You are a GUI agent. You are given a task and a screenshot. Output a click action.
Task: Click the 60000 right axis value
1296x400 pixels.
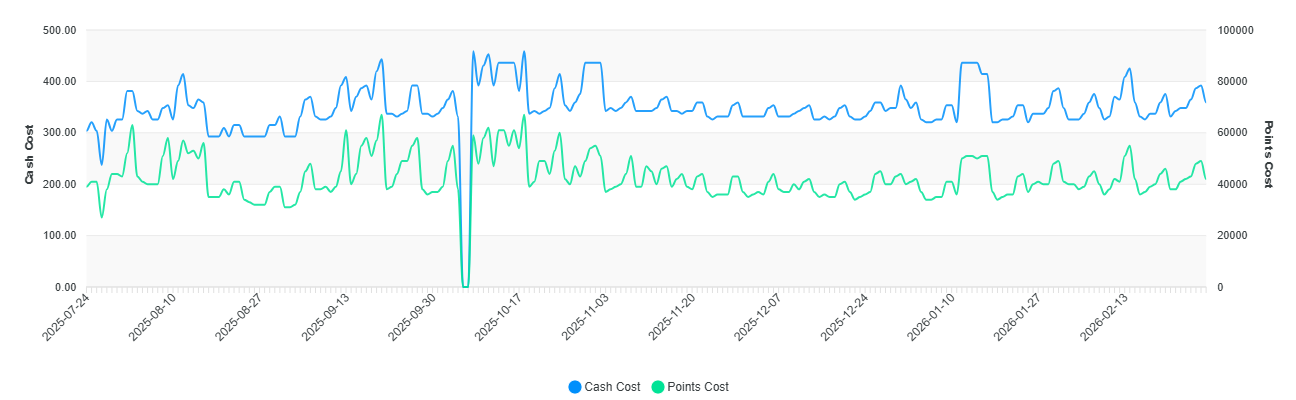1233,133
